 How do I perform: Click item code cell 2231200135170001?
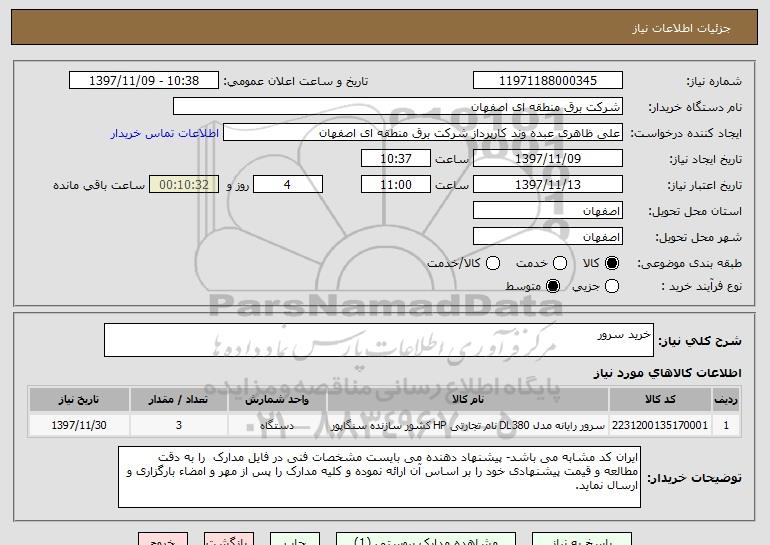pyautogui.click(x=660, y=425)
